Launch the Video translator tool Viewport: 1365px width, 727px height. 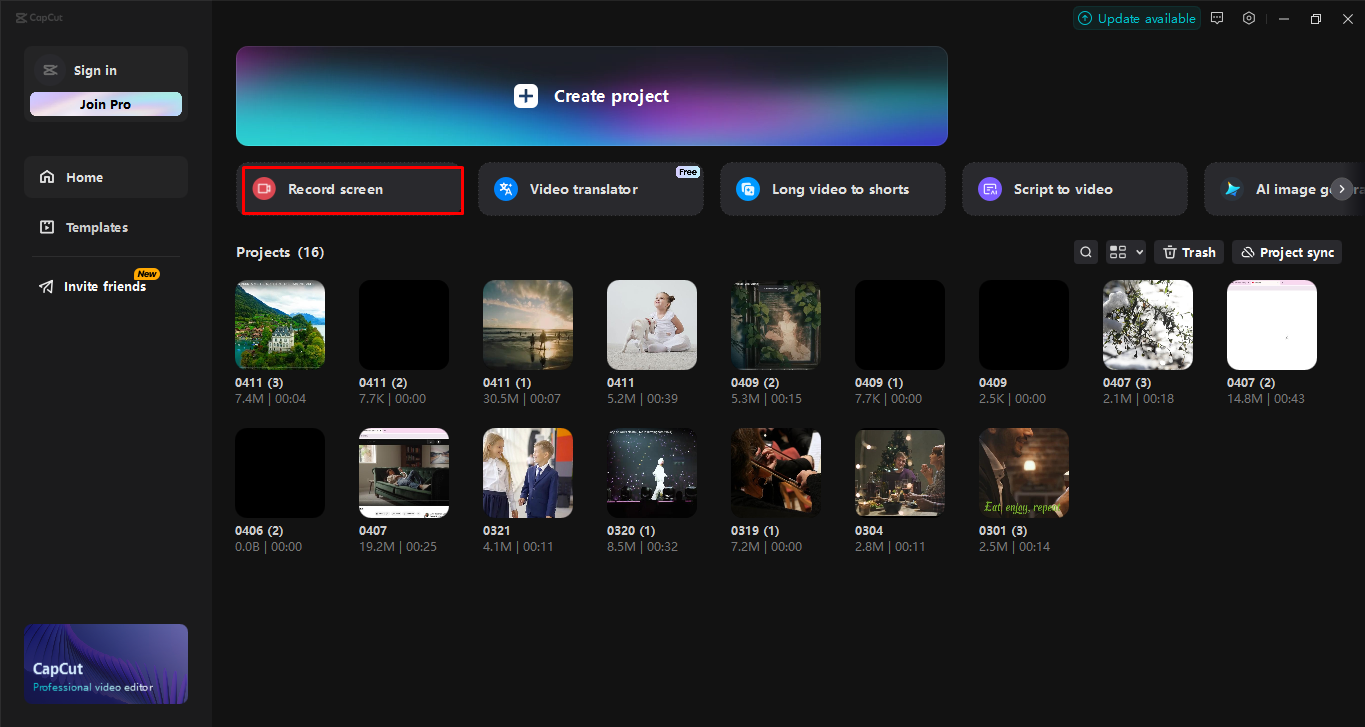tap(591, 189)
